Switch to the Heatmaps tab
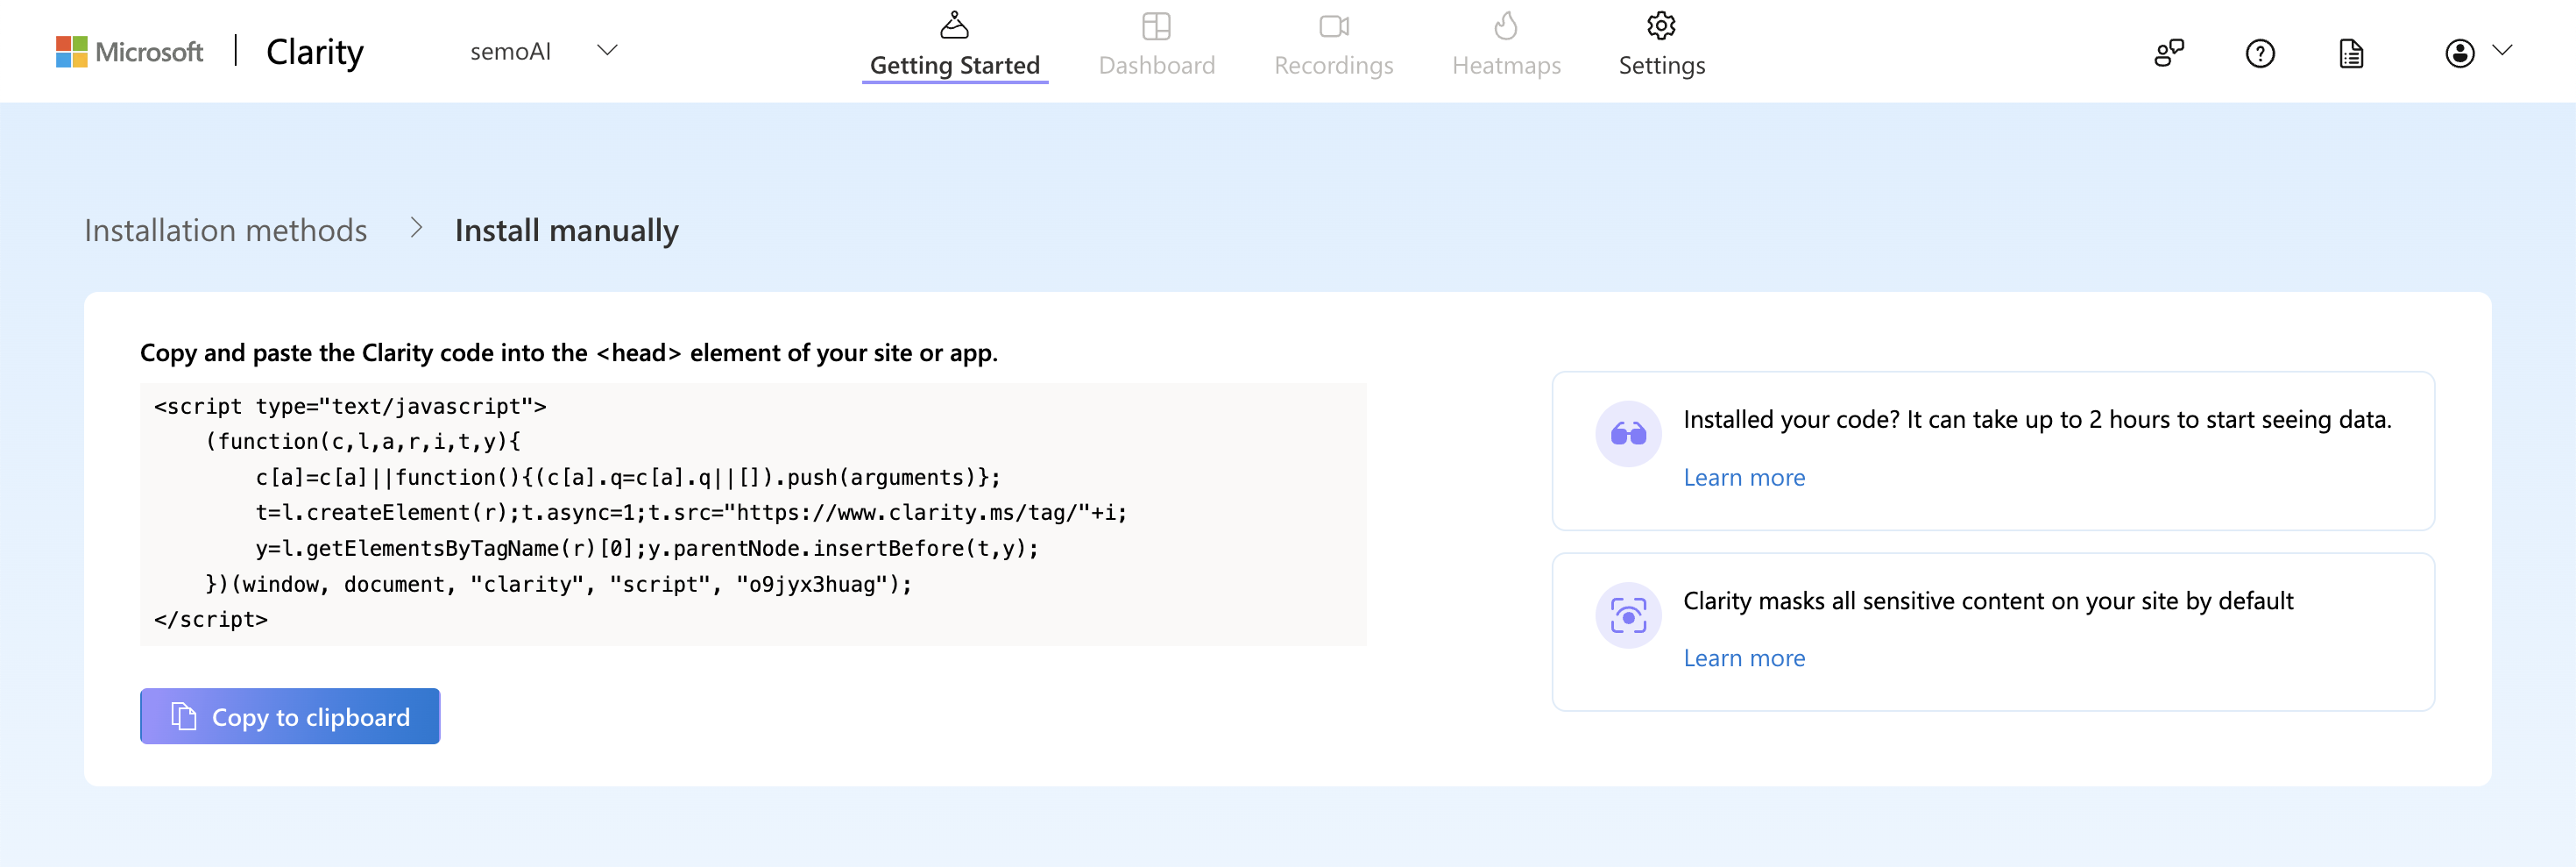The width and height of the screenshot is (2576, 867). click(x=1506, y=46)
